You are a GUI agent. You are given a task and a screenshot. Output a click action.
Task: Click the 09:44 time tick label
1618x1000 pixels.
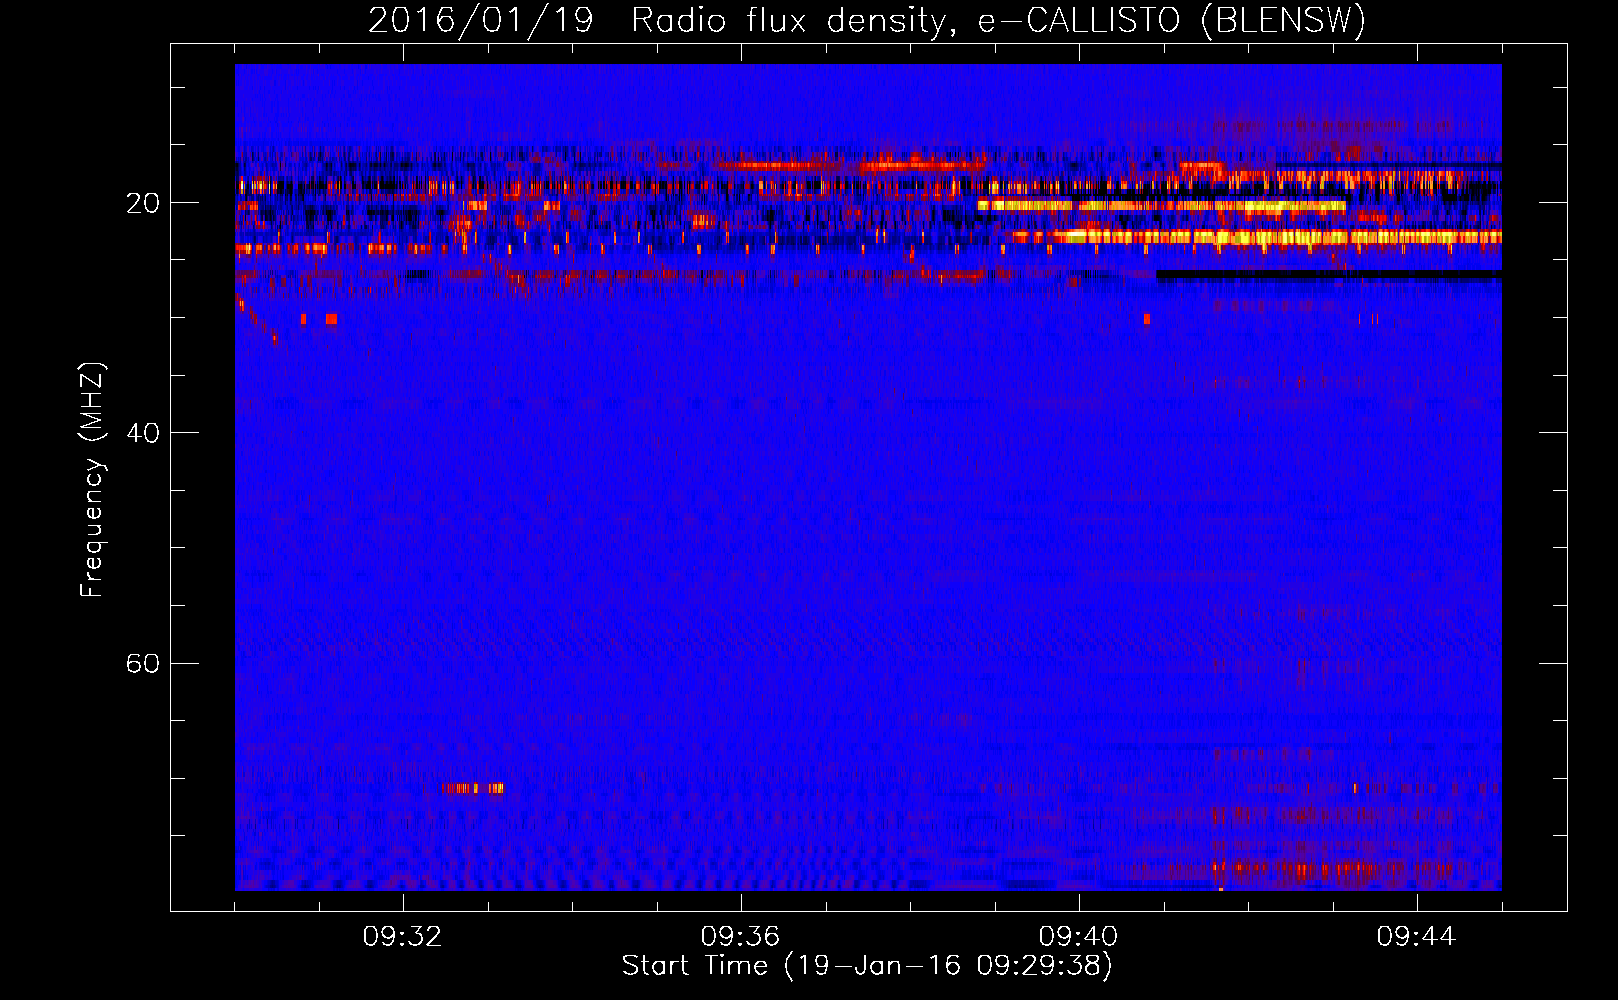coord(1416,937)
